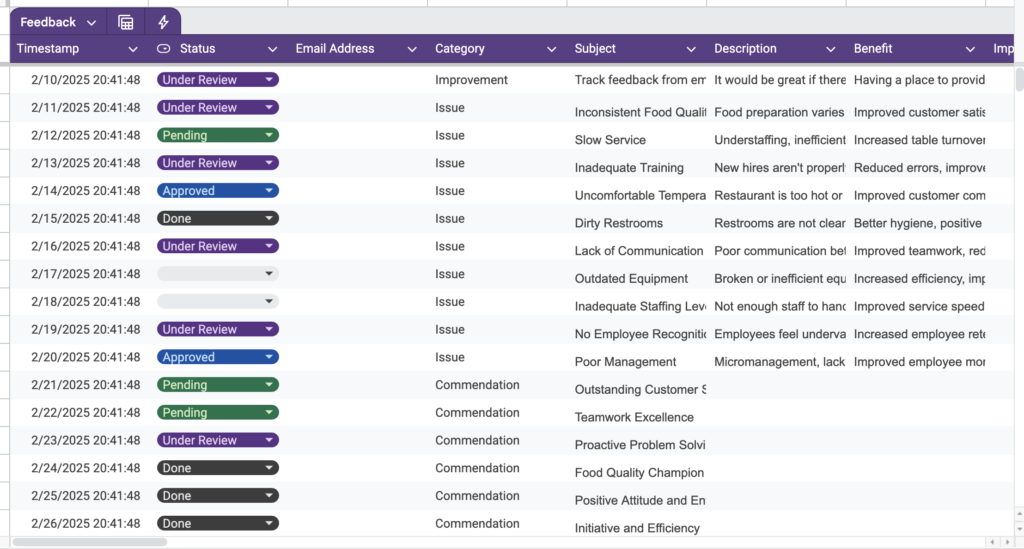Open the Timestamp column filter arrow
The height and width of the screenshot is (549, 1024).
coord(133,49)
